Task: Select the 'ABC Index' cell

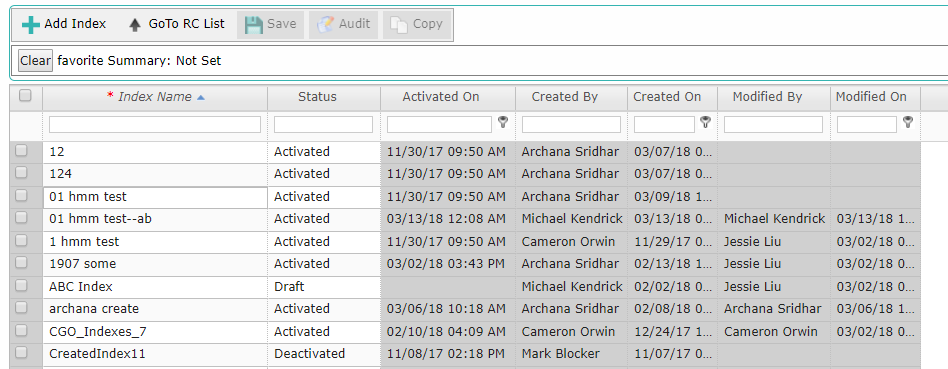Action: (155, 287)
